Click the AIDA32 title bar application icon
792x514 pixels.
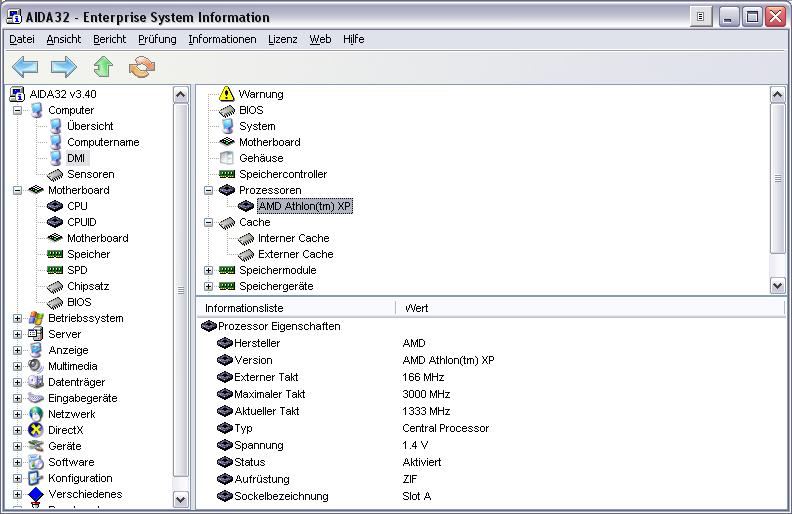(14, 17)
